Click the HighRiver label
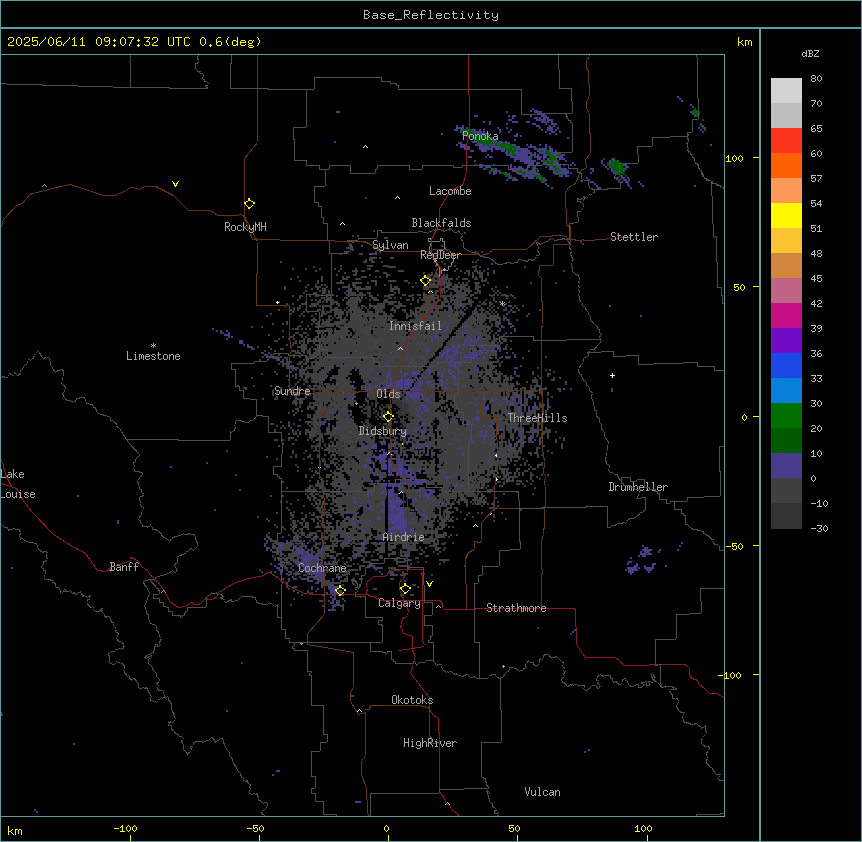Image resolution: width=862 pixels, height=842 pixels. [430, 743]
